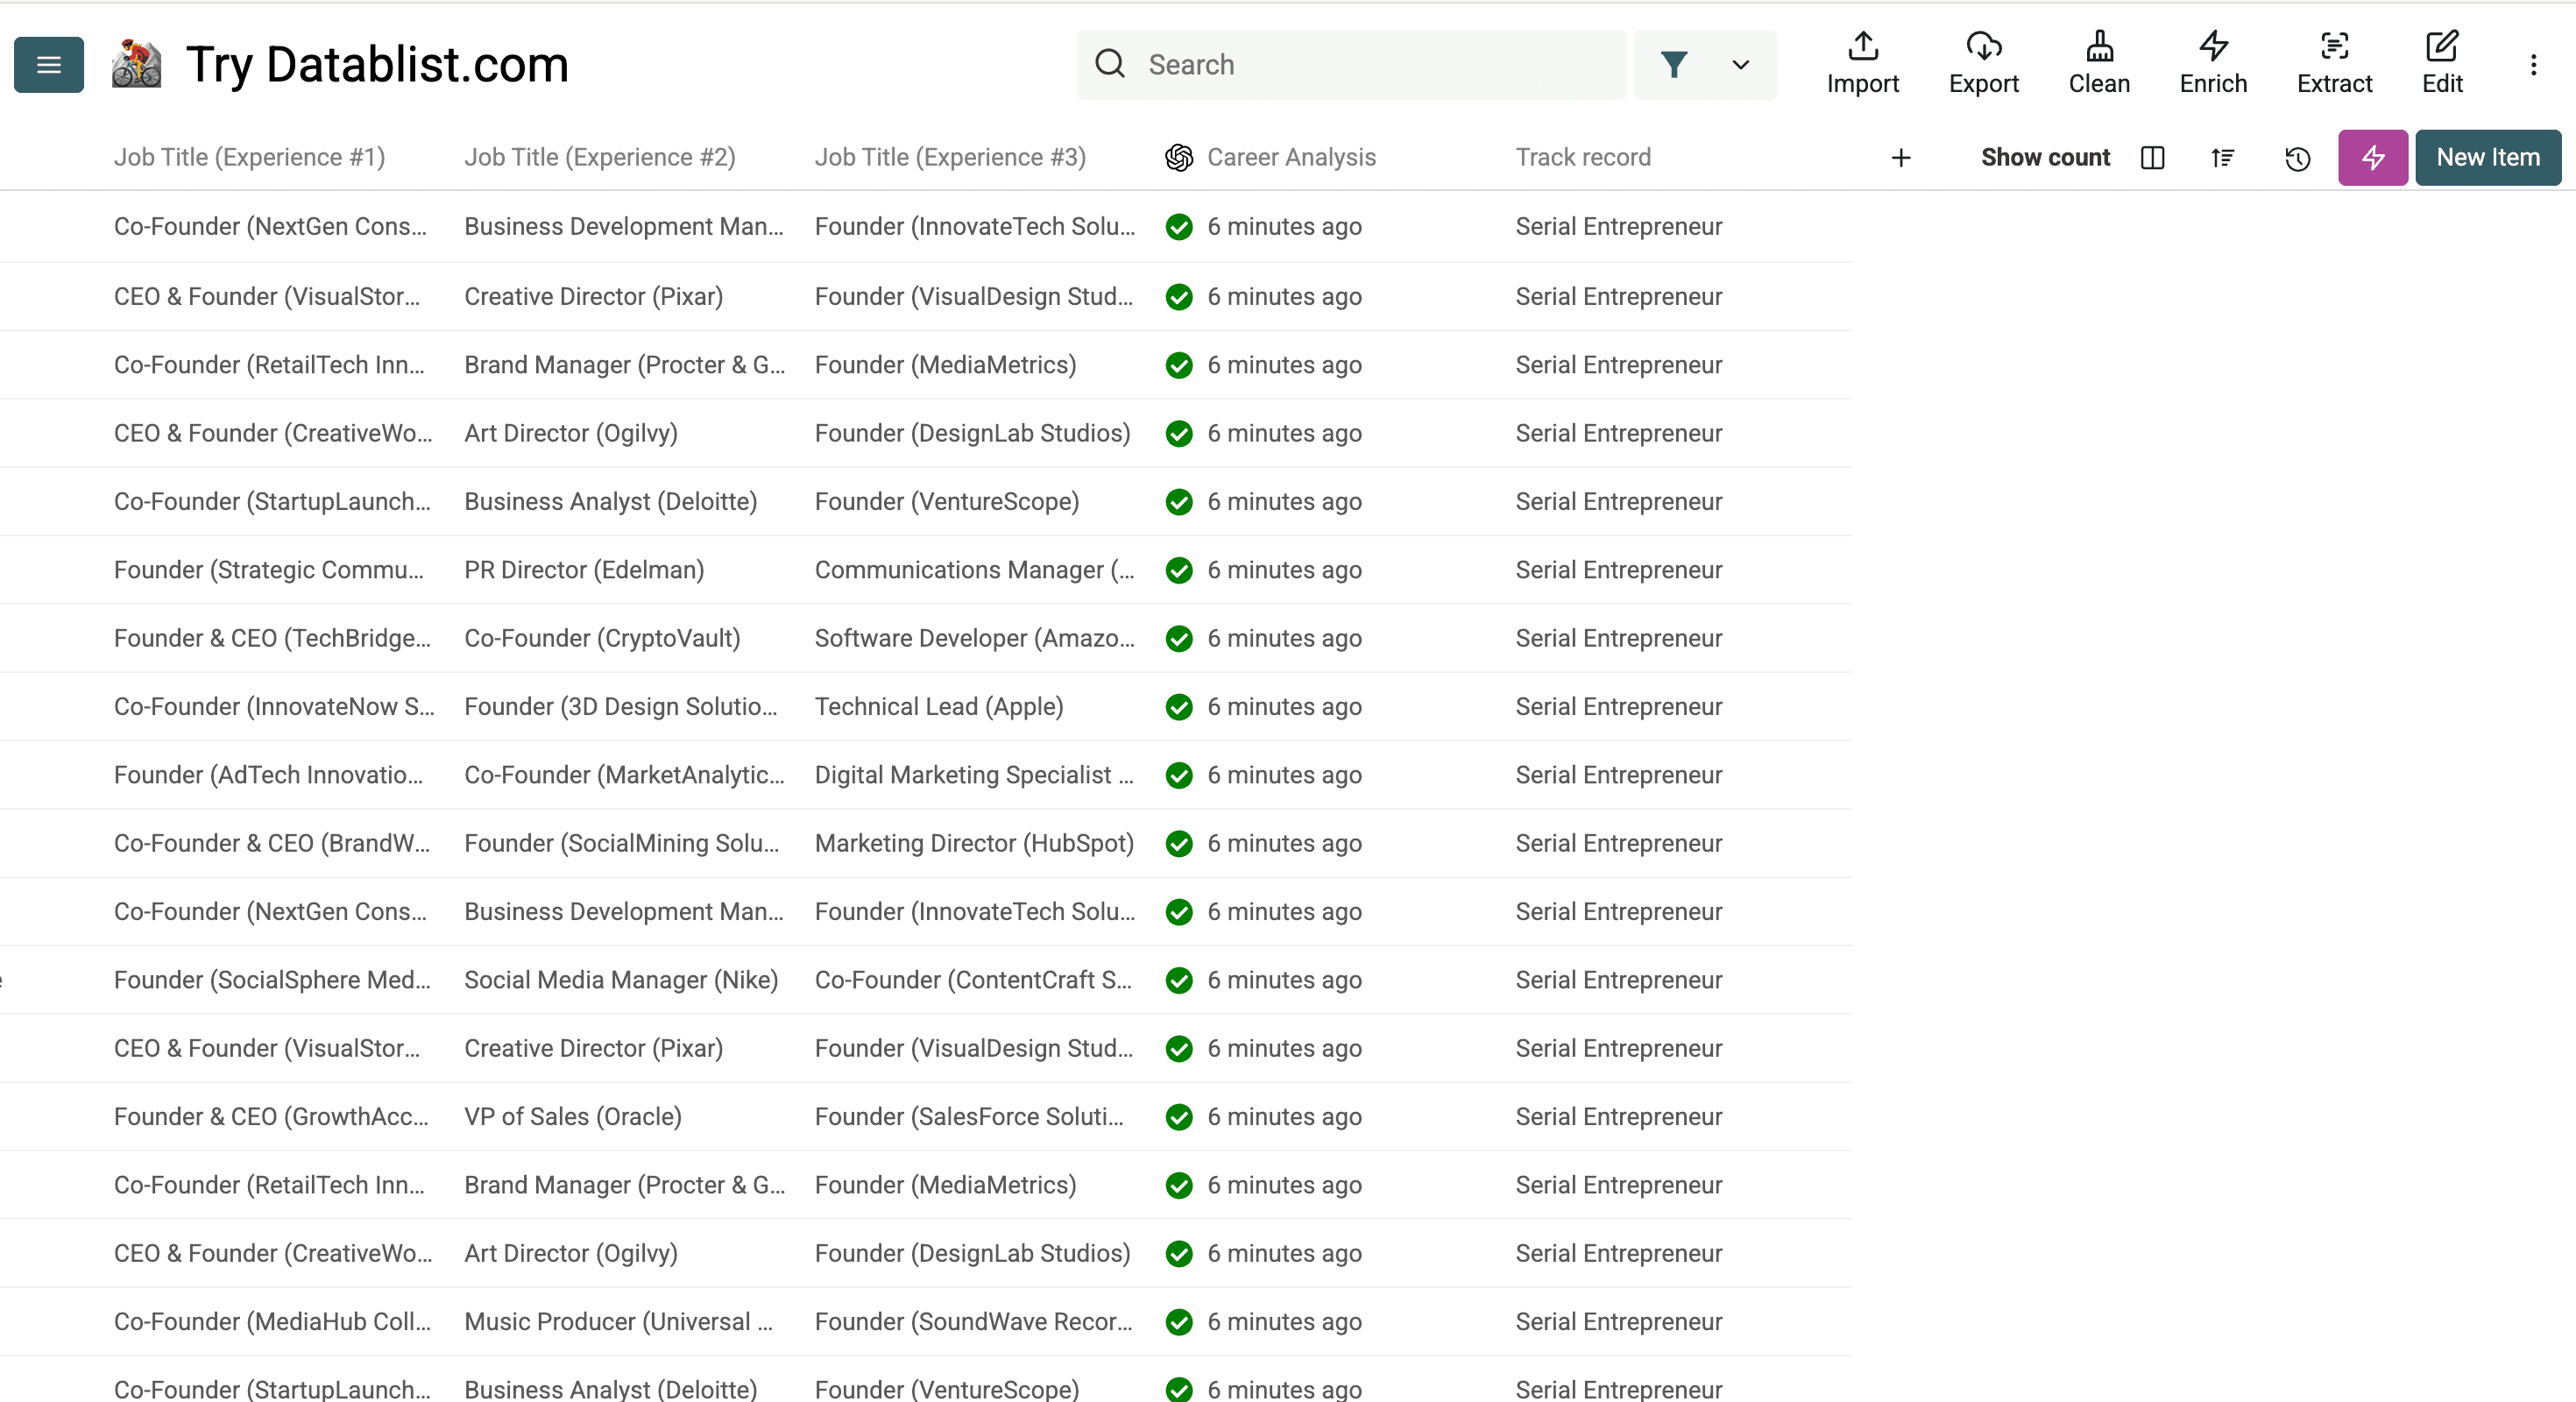This screenshot has height=1402, width=2576.
Task: Add a new column with plus
Action: point(1901,158)
